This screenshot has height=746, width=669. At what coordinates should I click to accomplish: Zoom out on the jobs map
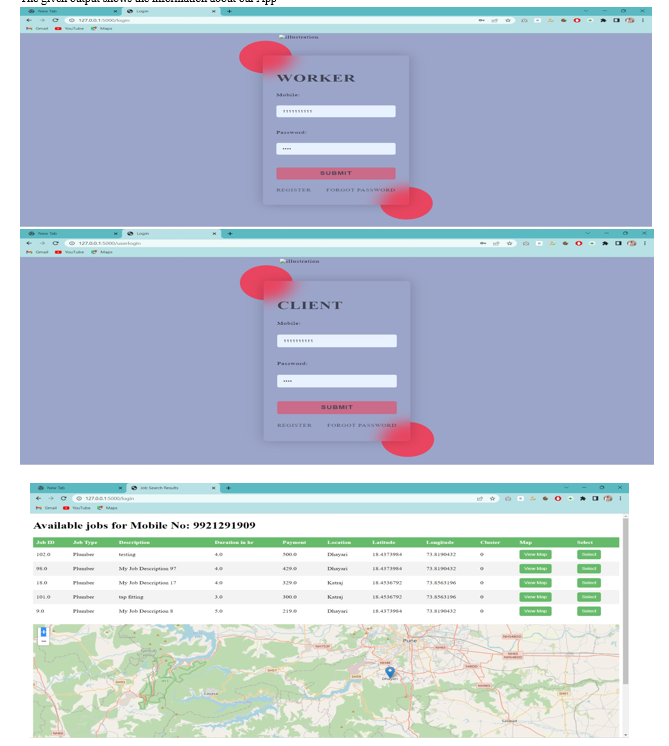point(43,641)
